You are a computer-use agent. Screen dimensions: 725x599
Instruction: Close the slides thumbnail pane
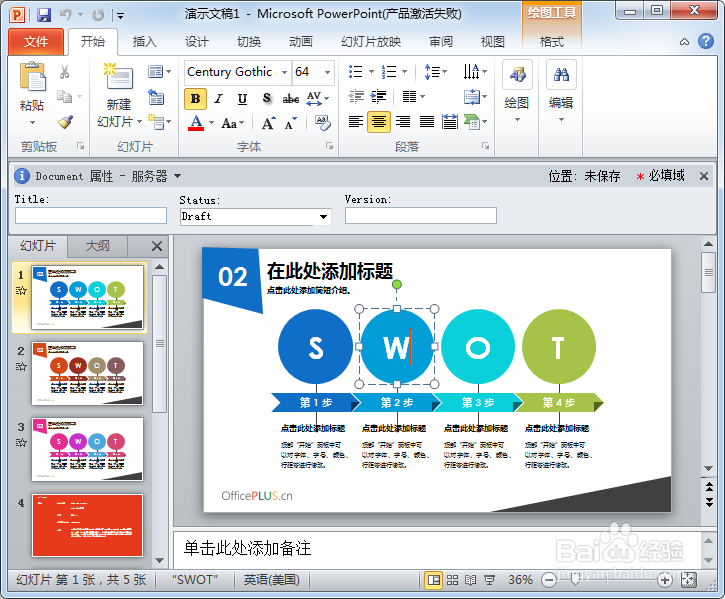click(157, 246)
